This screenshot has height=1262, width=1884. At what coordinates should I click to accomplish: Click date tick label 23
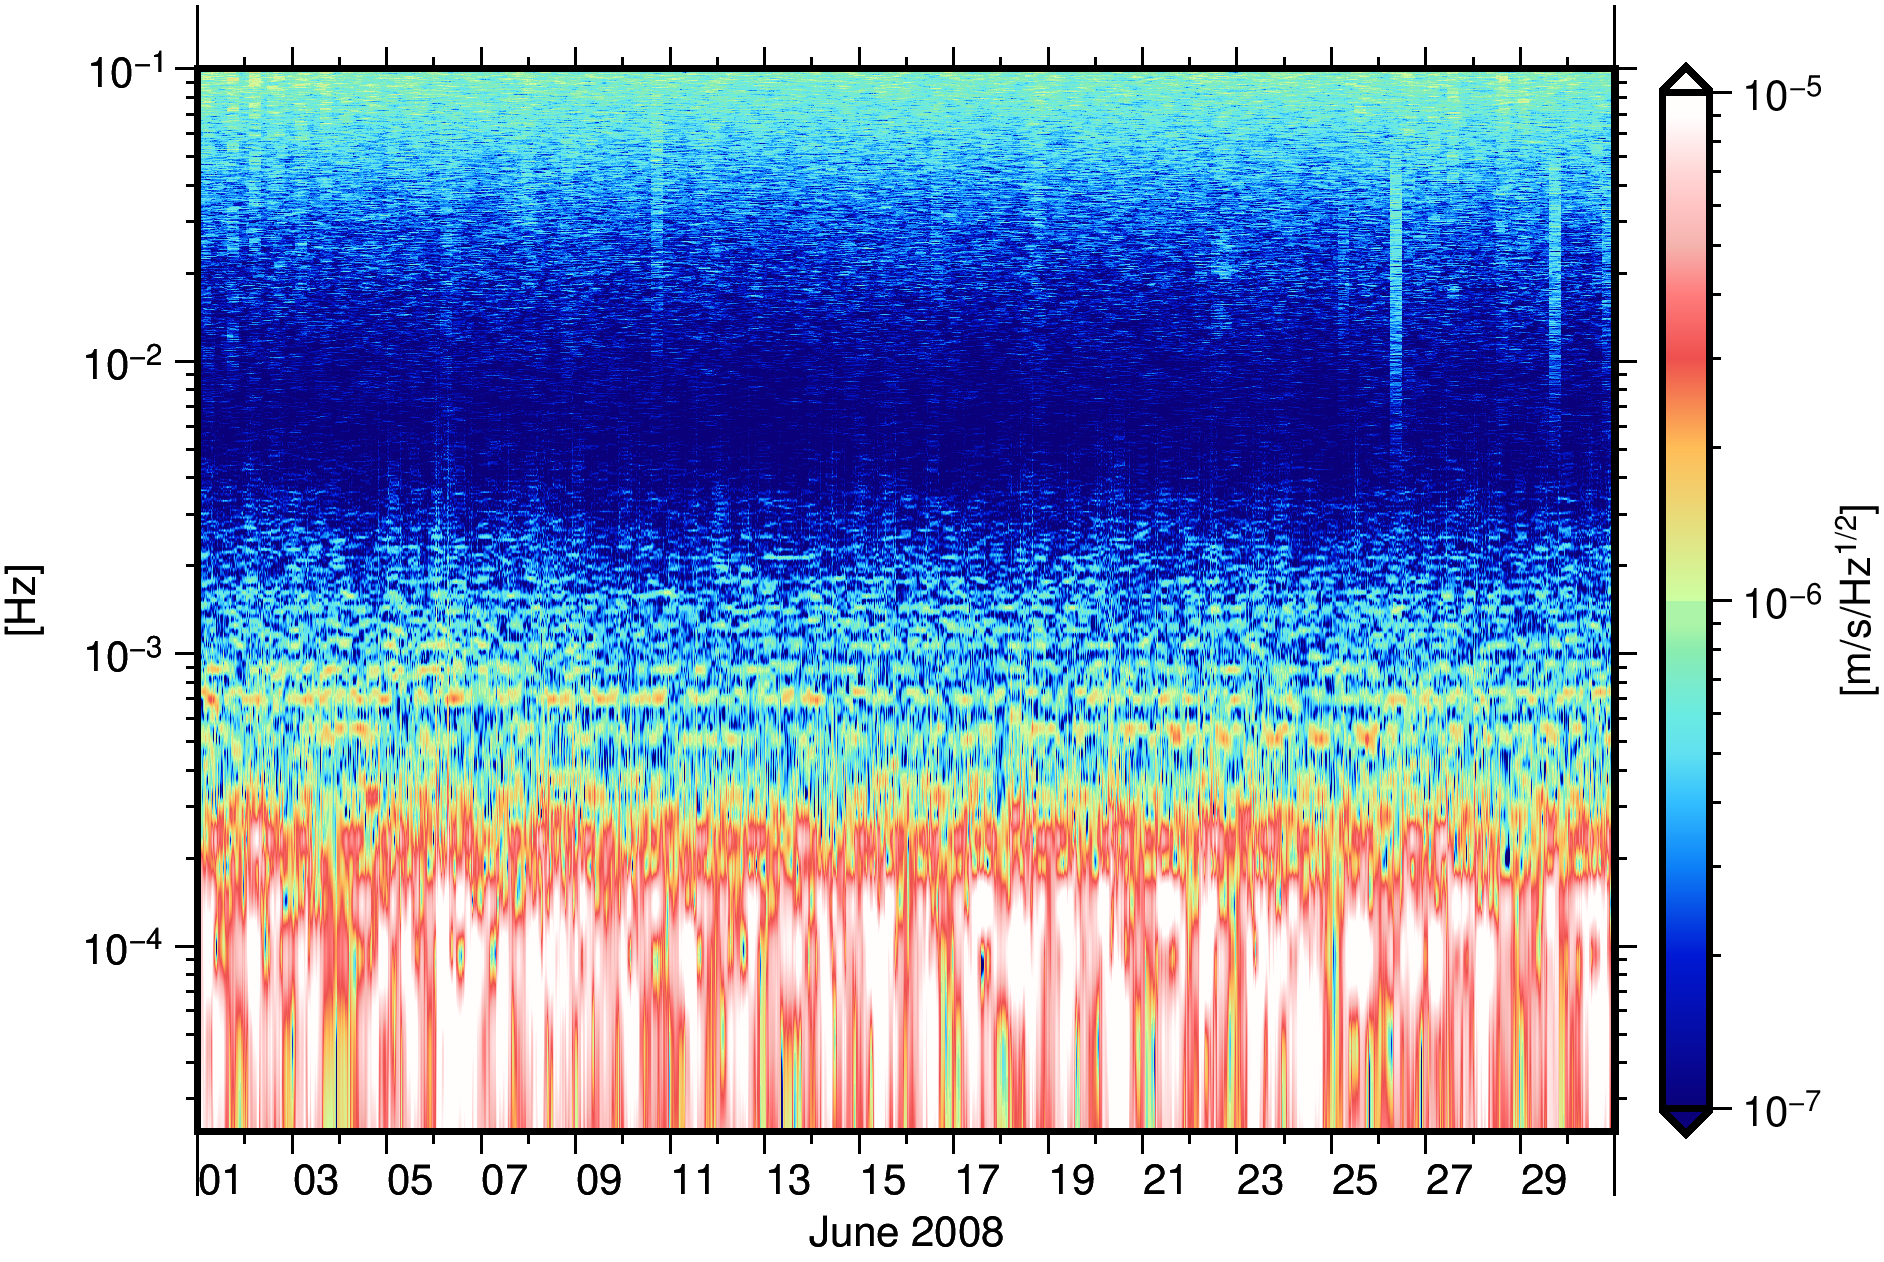tap(1259, 1181)
